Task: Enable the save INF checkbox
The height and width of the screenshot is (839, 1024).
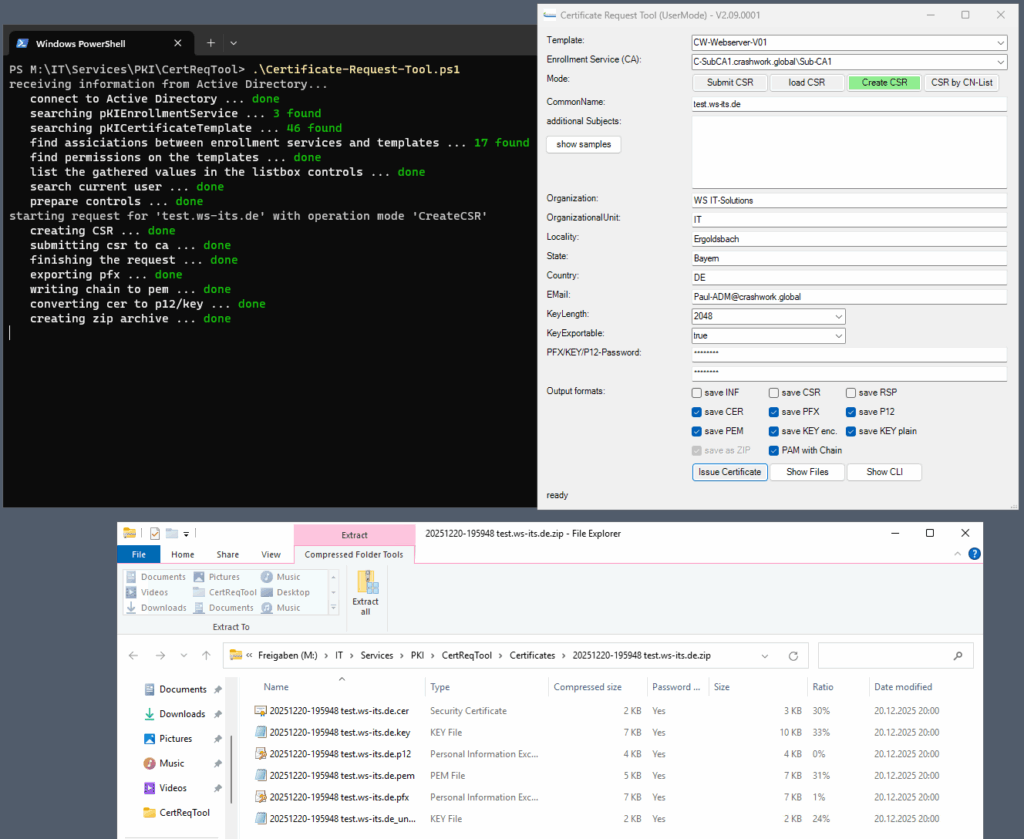Action: (x=697, y=393)
